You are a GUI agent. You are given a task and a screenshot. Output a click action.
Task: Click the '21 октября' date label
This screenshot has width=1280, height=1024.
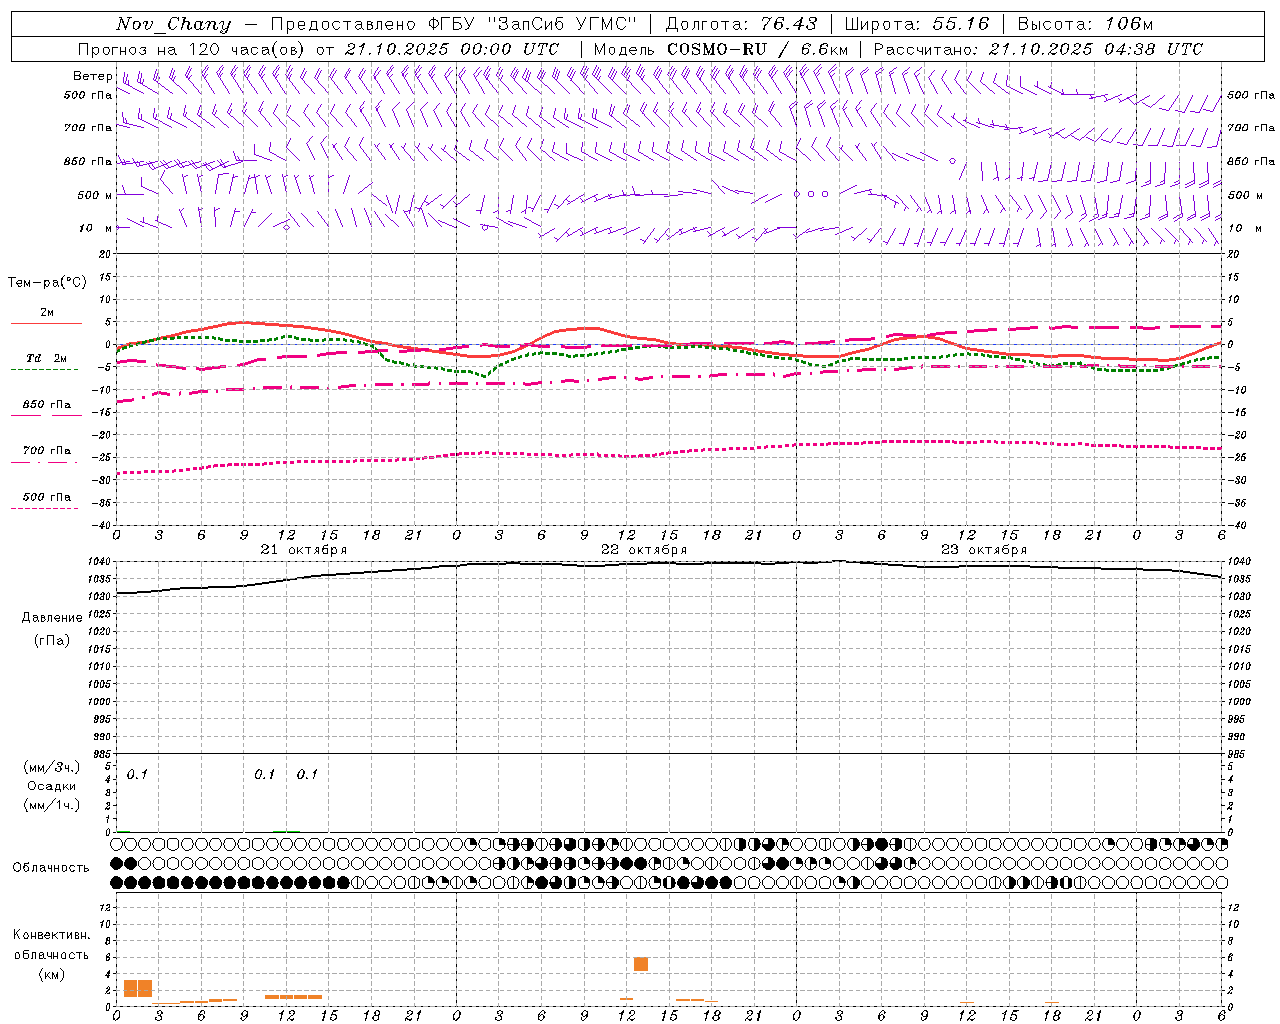(304, 550)
